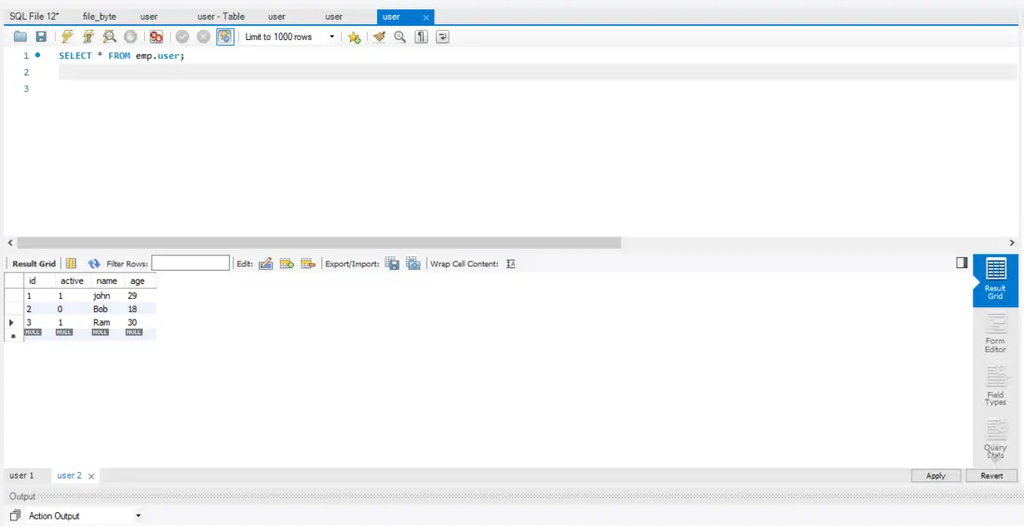This screenshot has height=527, width=1024.
Task: Toggle the result side panel visibility icon
Action: [x=961, y=263]
